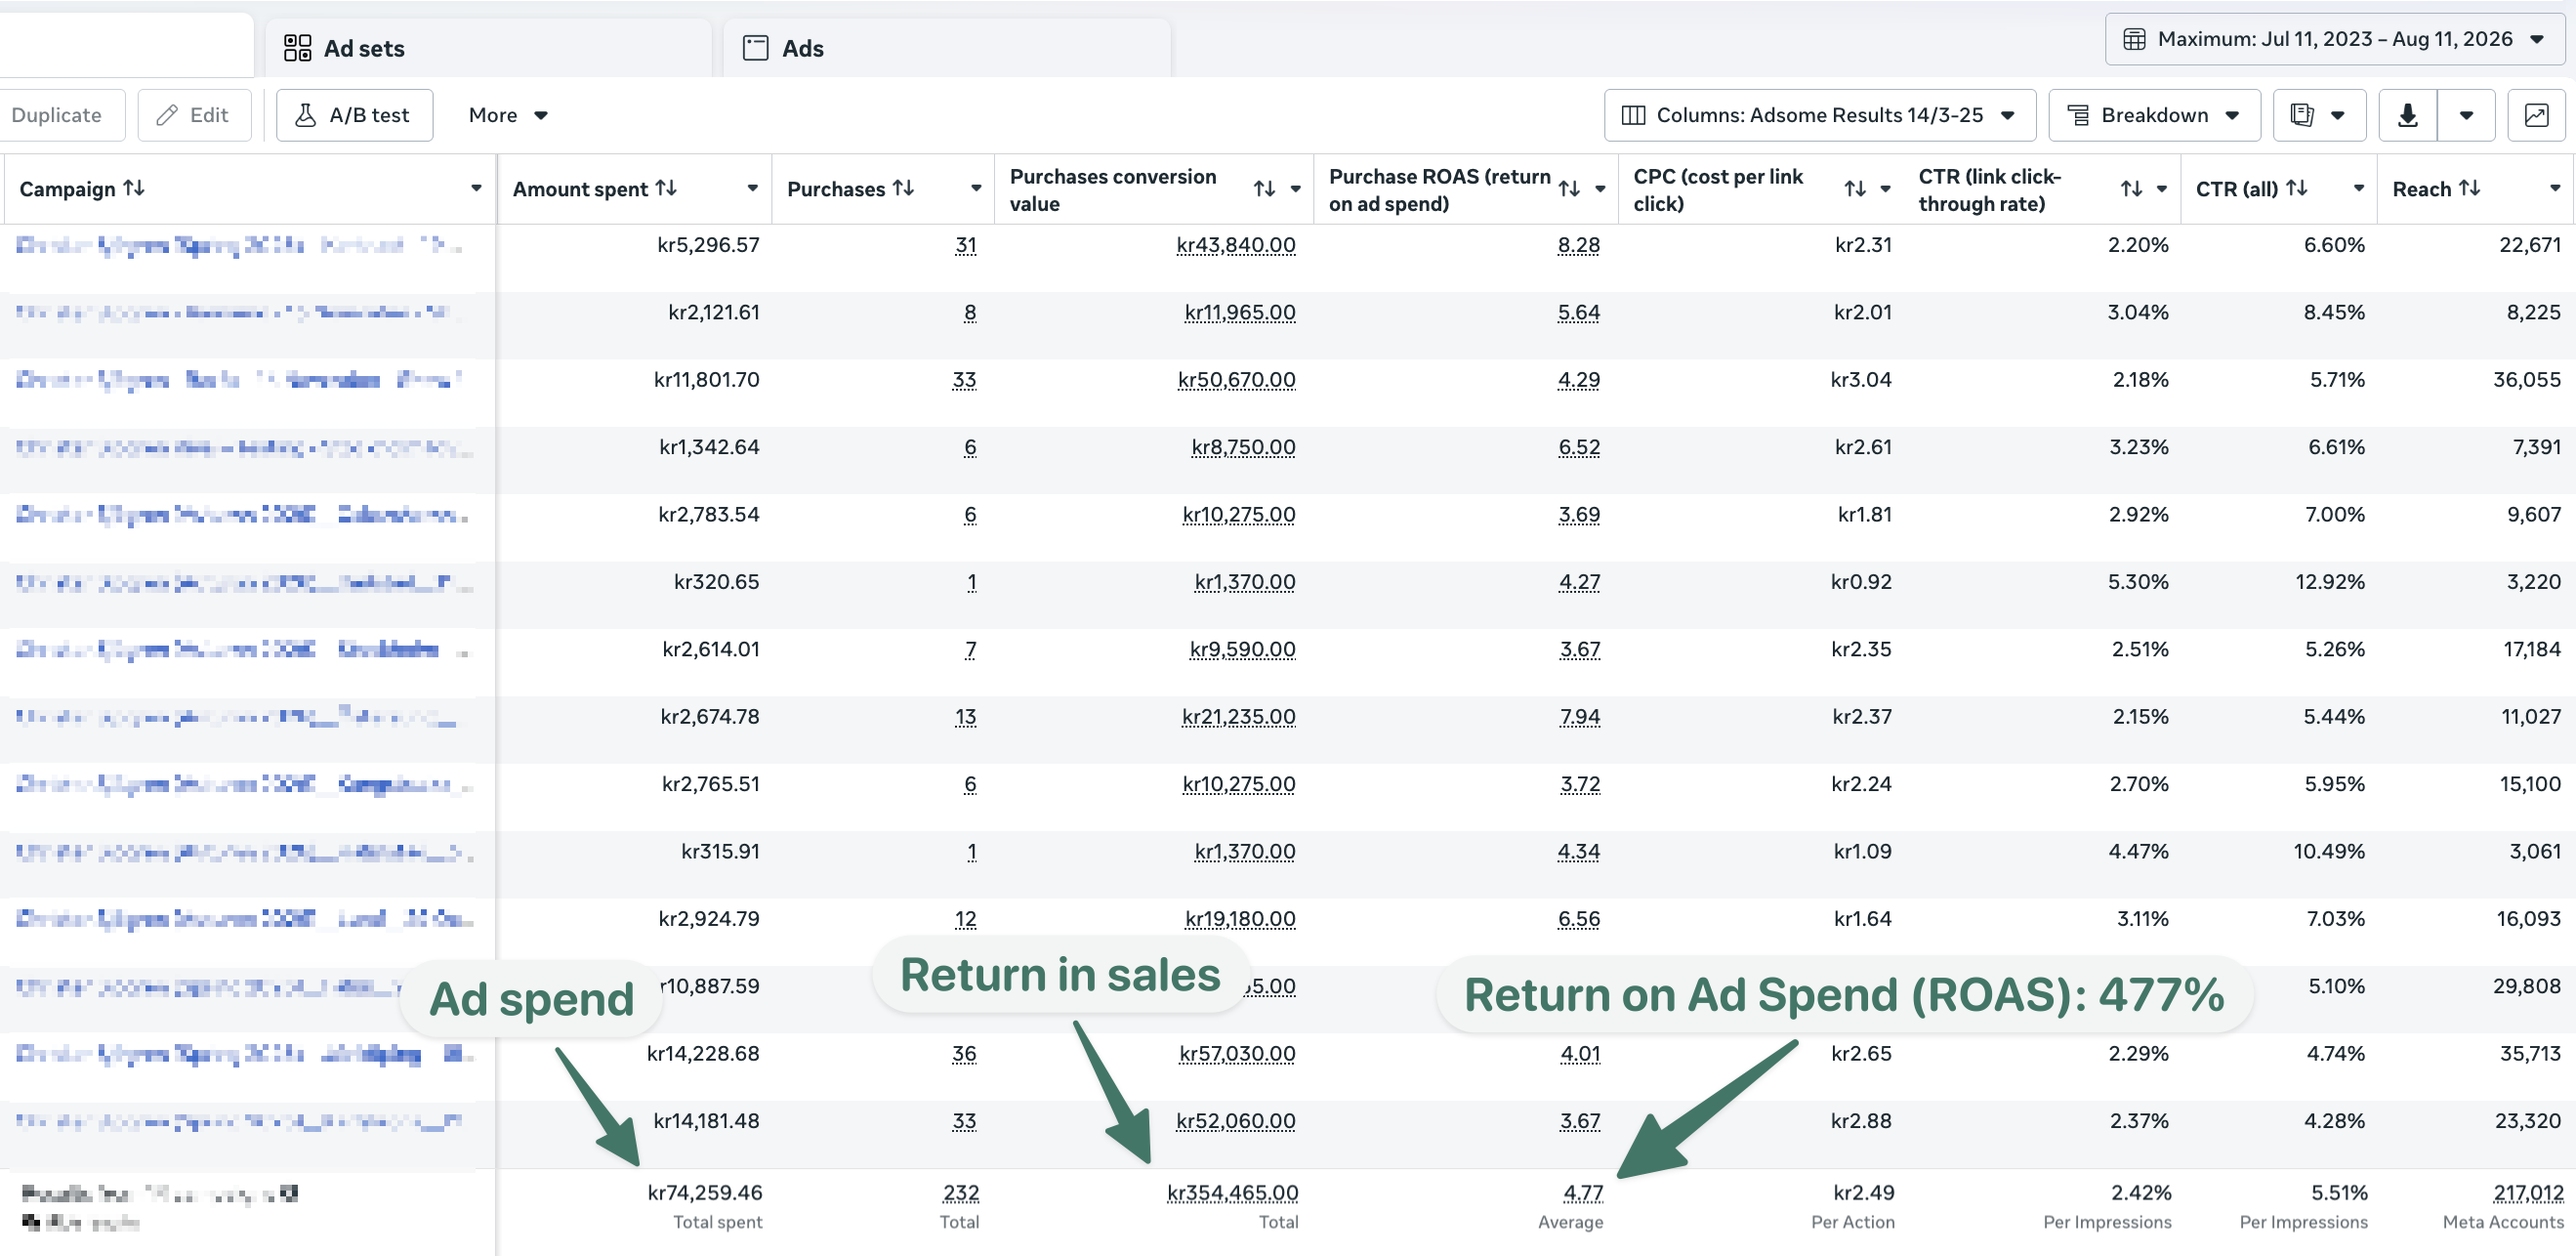Open conversion value kr21,235.00
This screenshot has width=2576, height=1256.
1238,717
